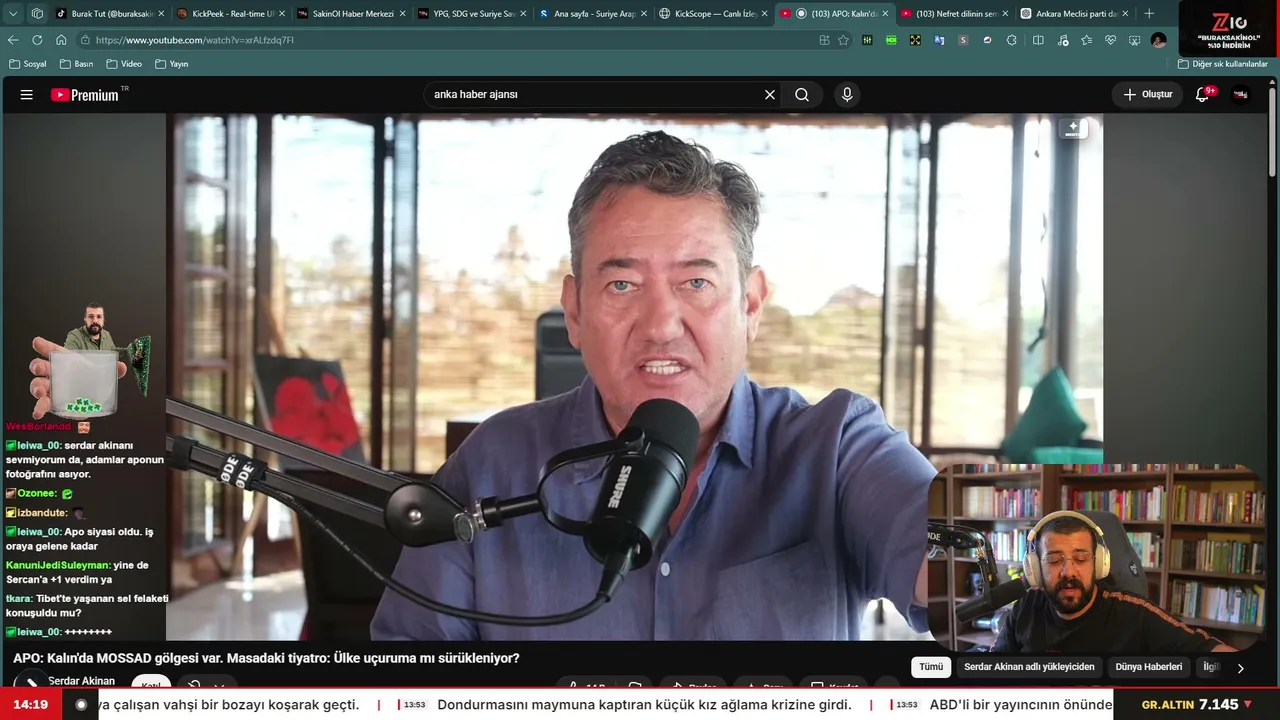Viewport: 1280px width, 720px height.
Task: Select Serdar Akinan adlı yükleyiciden chip
Action: click(x=1029, y=667)
